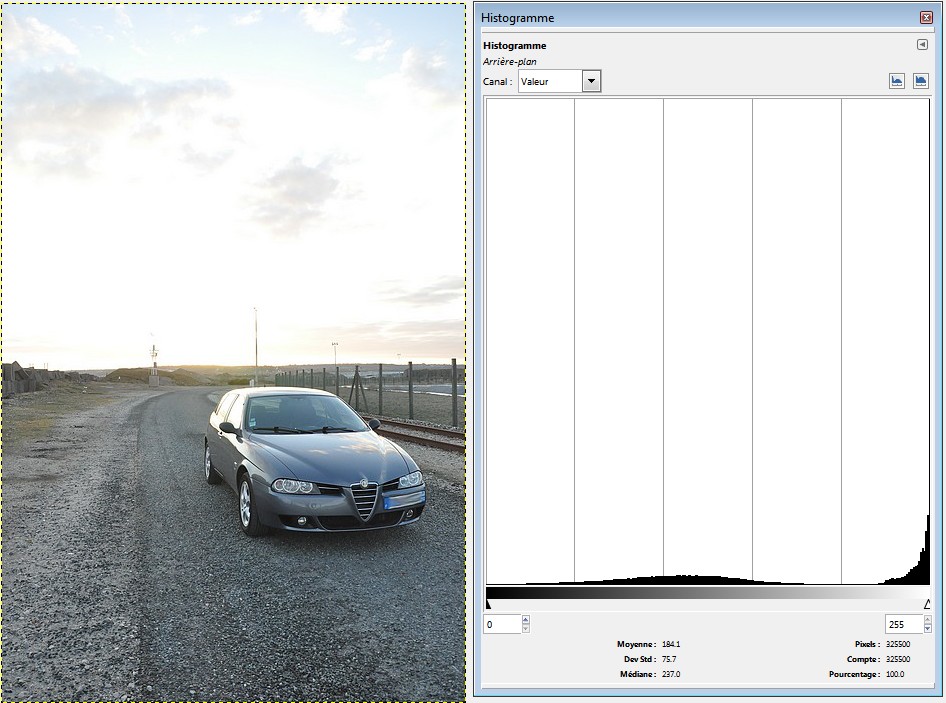Select the white triangle range slider handle

(x=927, y=603)
